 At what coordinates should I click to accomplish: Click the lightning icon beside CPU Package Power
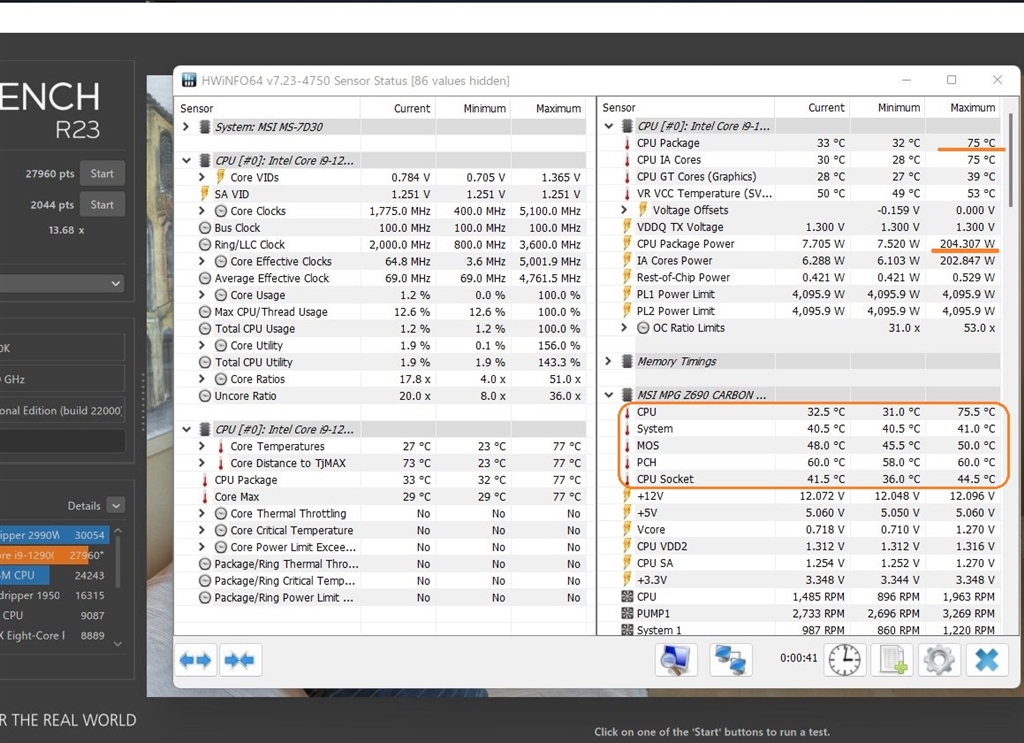coord(627,244)
